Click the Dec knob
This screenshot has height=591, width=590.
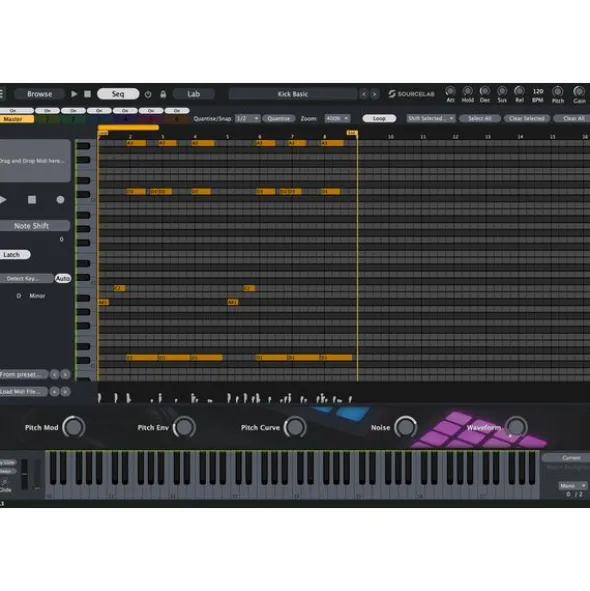click(485, 91)
